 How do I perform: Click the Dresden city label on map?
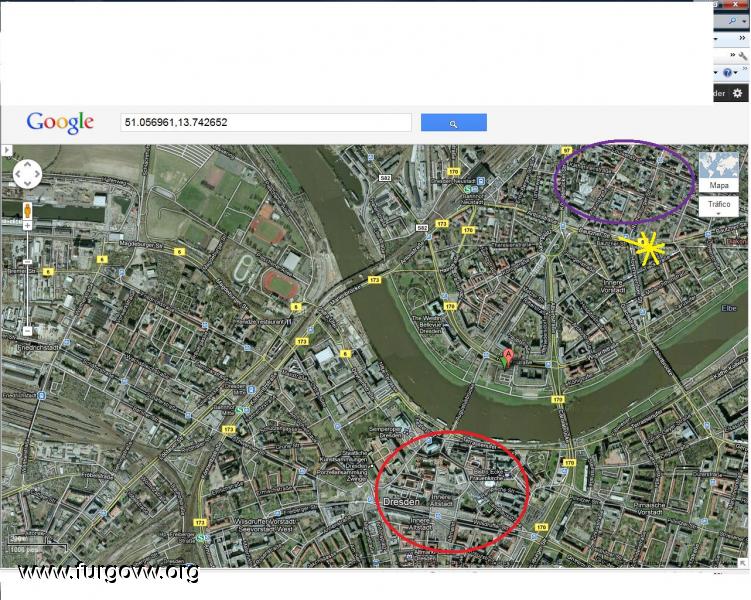[x=402, y=502]
